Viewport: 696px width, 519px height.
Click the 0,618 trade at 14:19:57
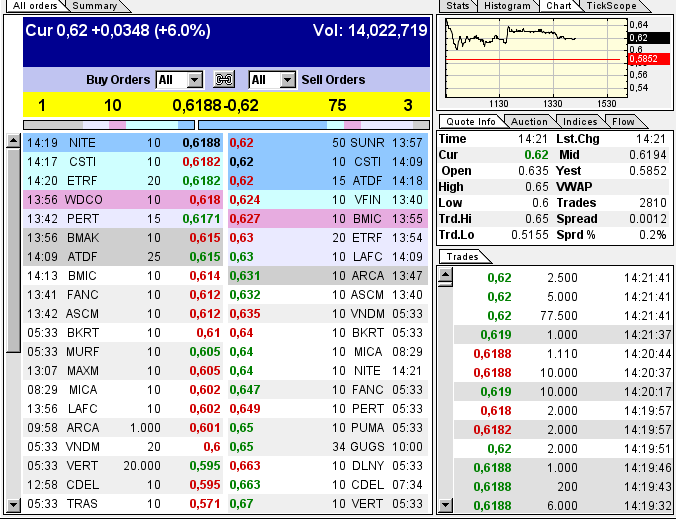[x=563, y=411]
